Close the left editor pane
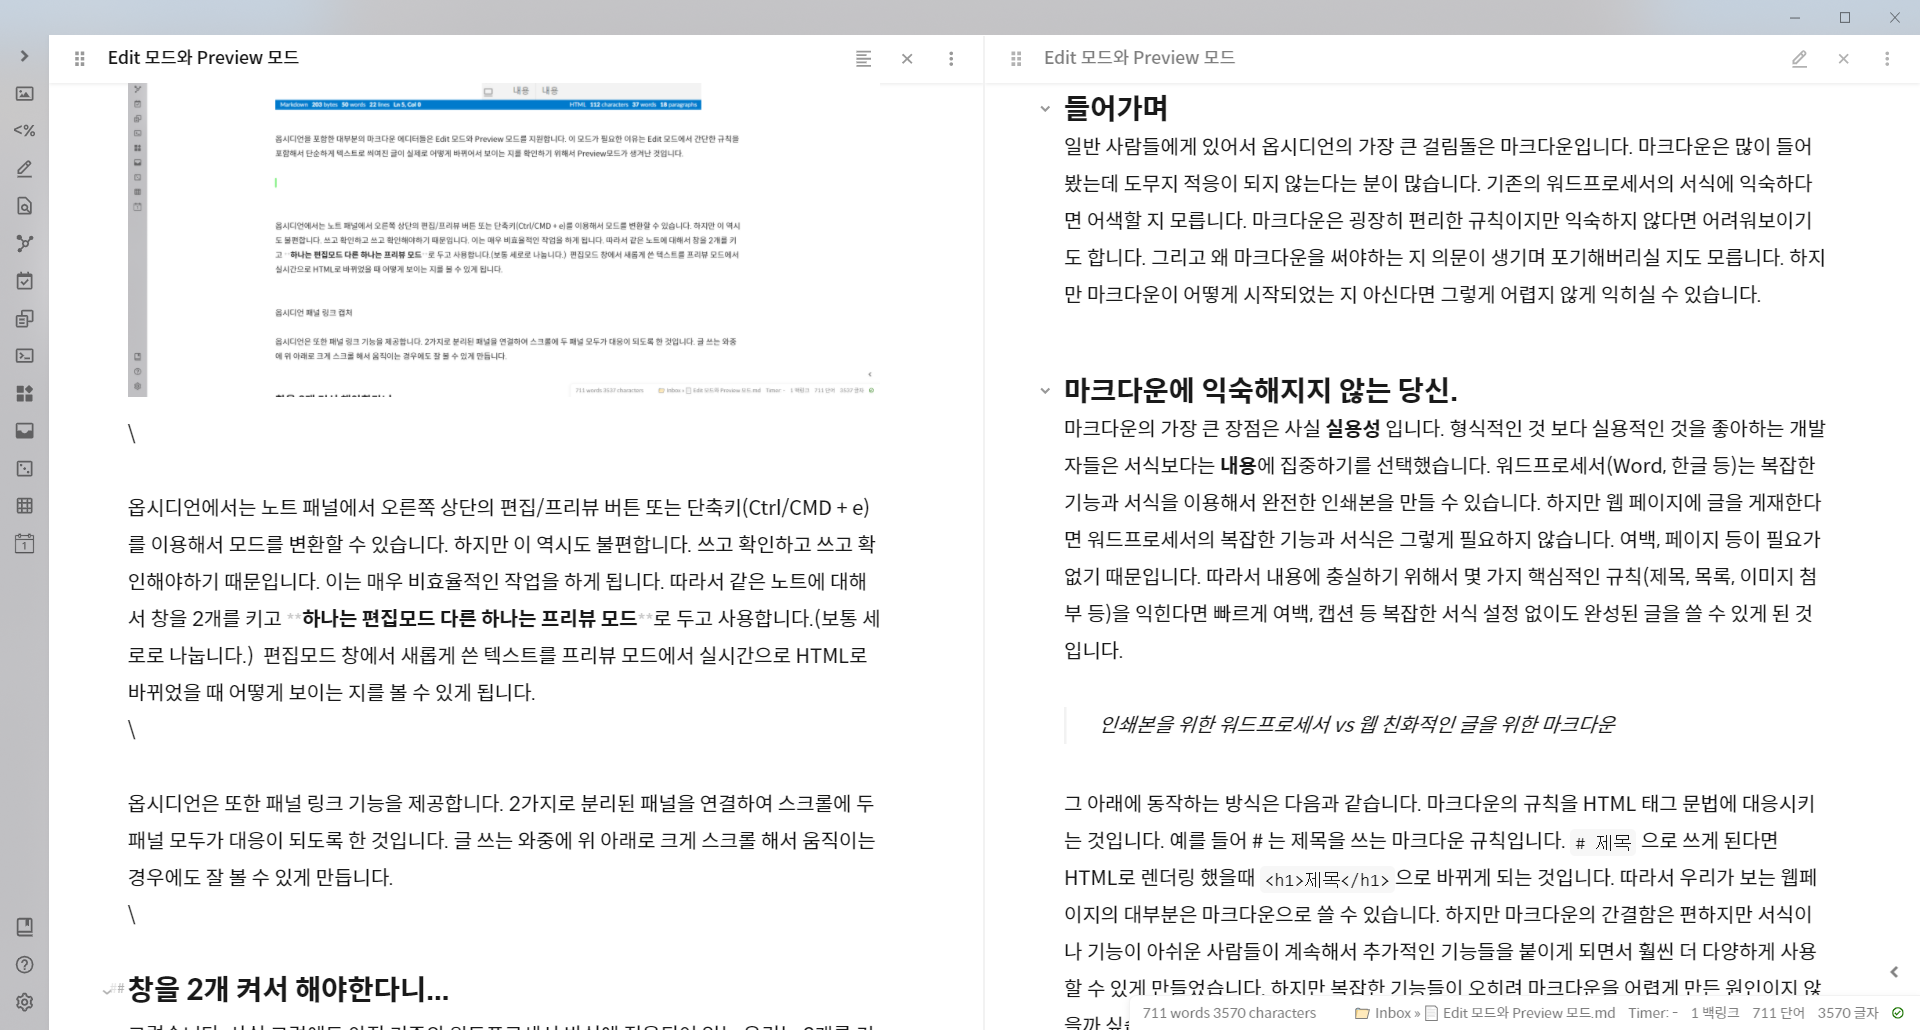 [x=907, y=59]
